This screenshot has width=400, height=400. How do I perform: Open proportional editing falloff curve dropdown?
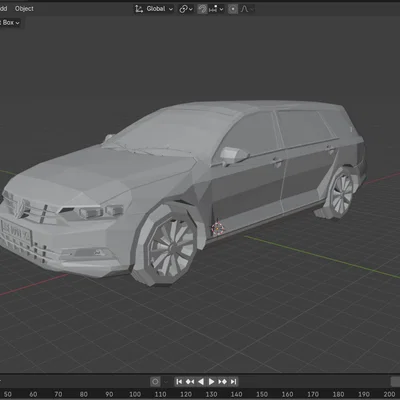[247, 9]
